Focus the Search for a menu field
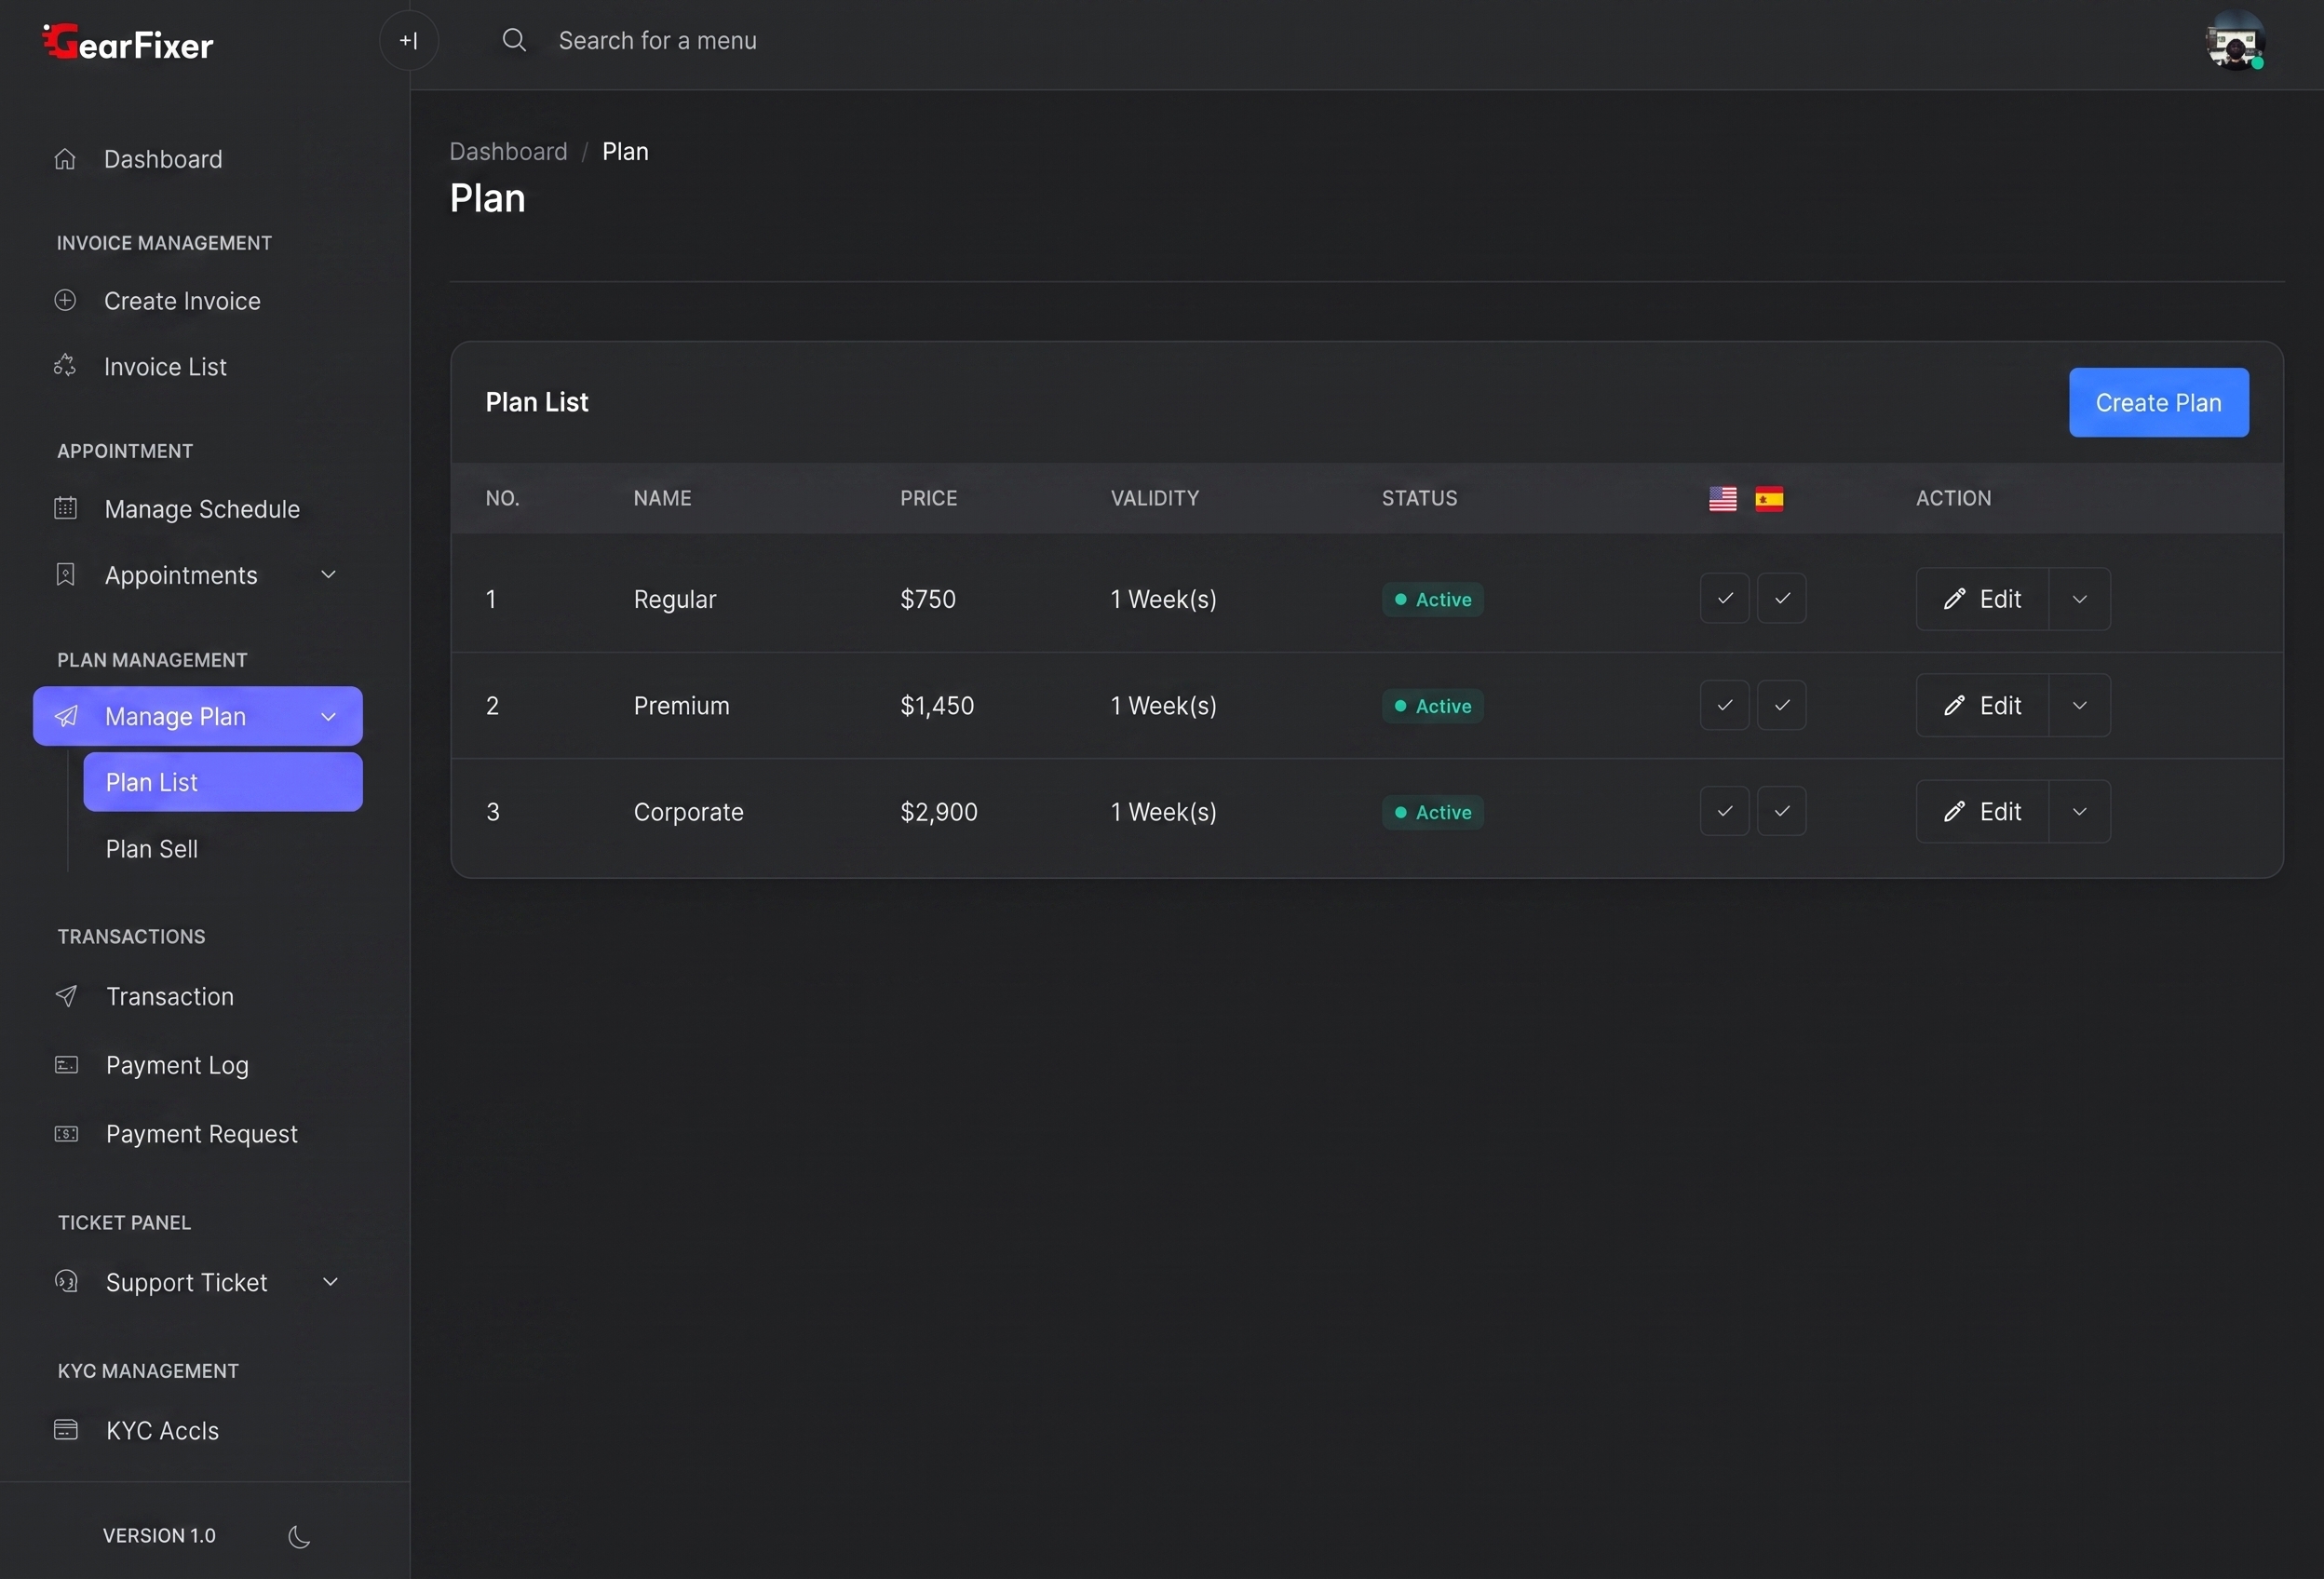The width and height of the screenshot is (2324, 1579). [x=658, y=40]
